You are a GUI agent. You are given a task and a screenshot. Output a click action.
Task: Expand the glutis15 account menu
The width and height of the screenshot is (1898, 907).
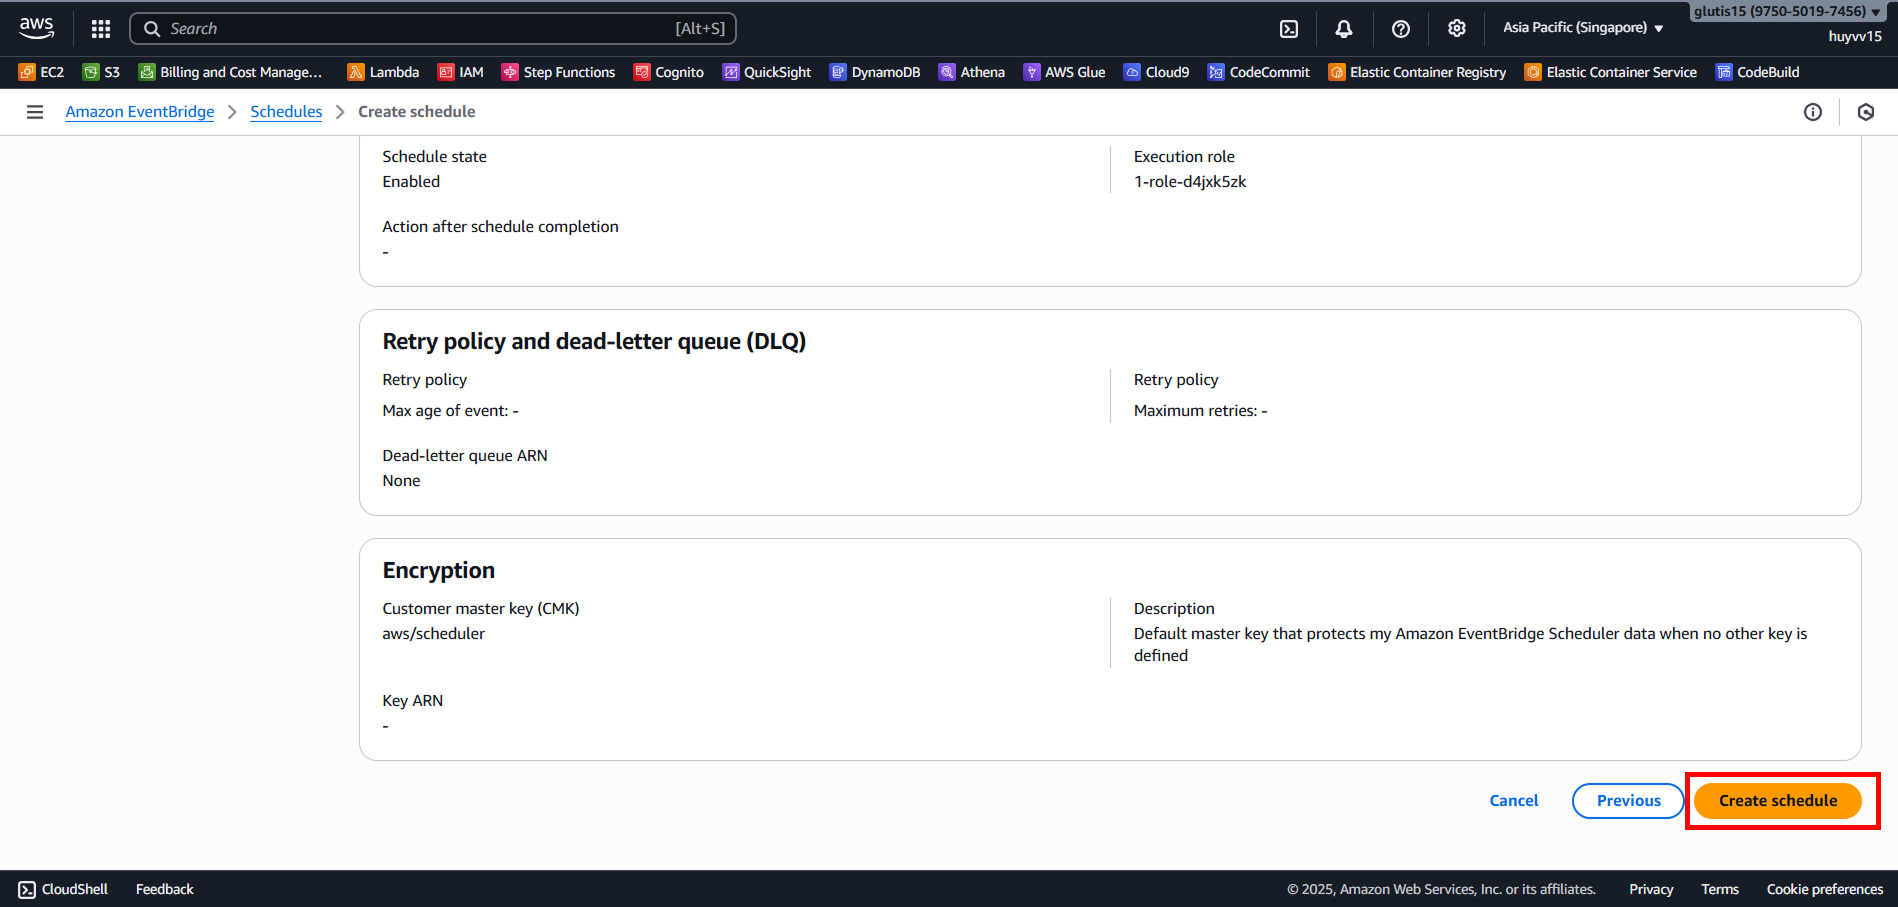[1786, 12]
